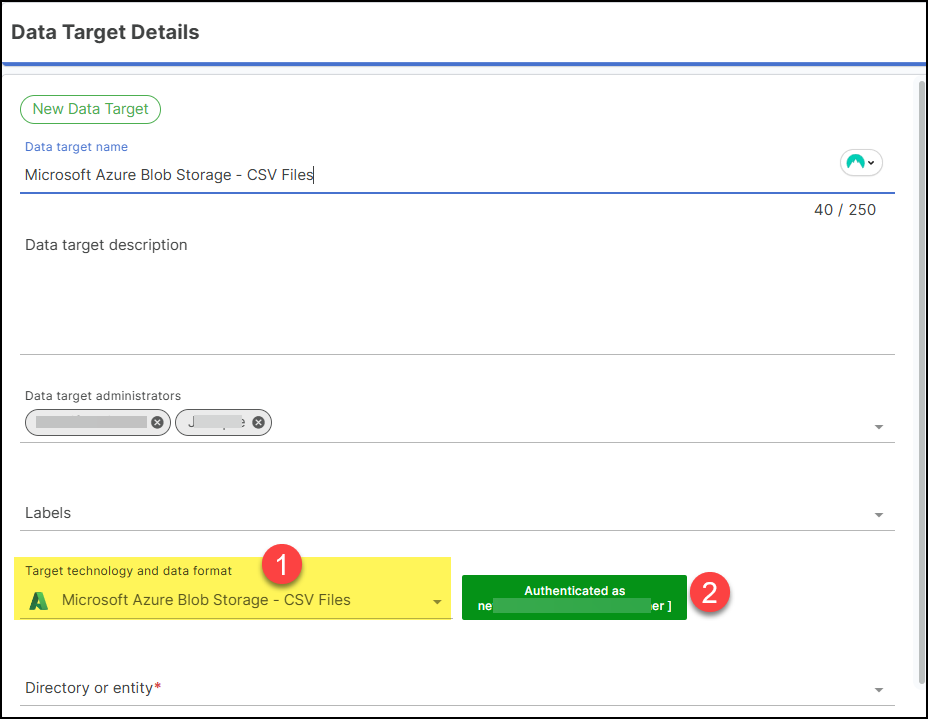The height and width of the screenshot is (719, 928).
Task: Click Target technology and data format label
Action: pos(128,571)
